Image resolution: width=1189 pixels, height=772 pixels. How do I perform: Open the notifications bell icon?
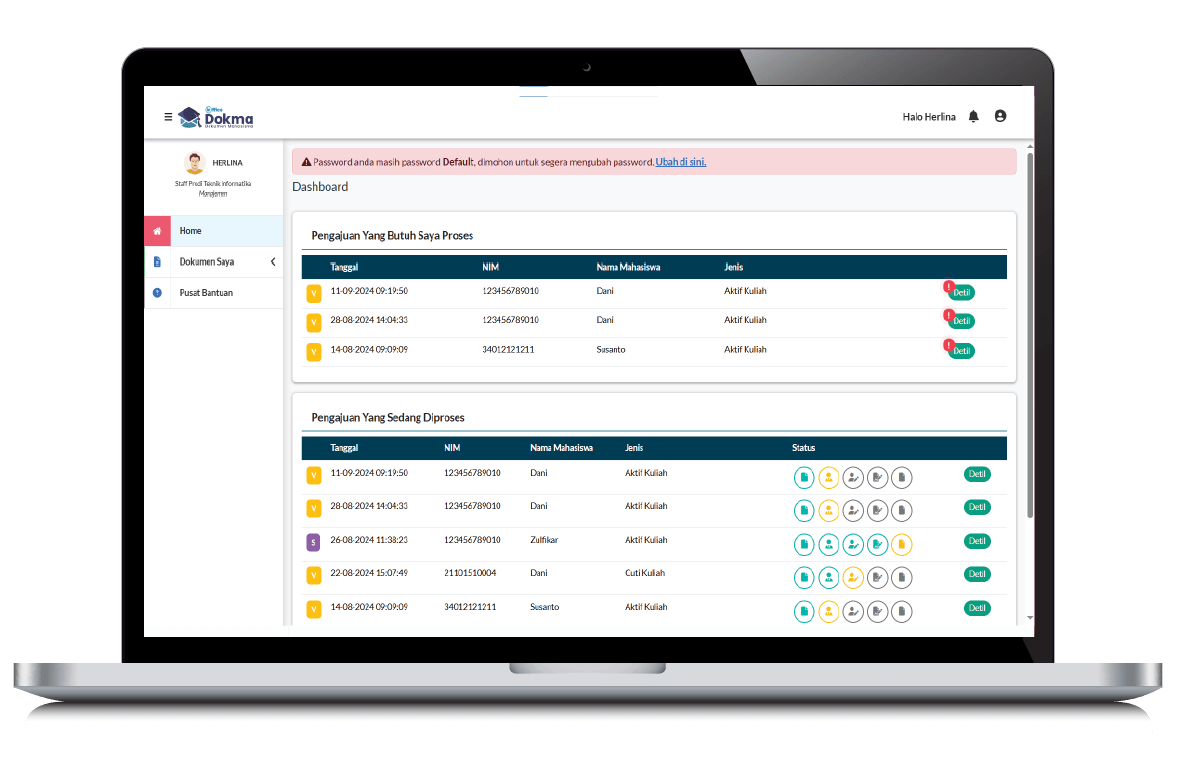coord(973,117)
